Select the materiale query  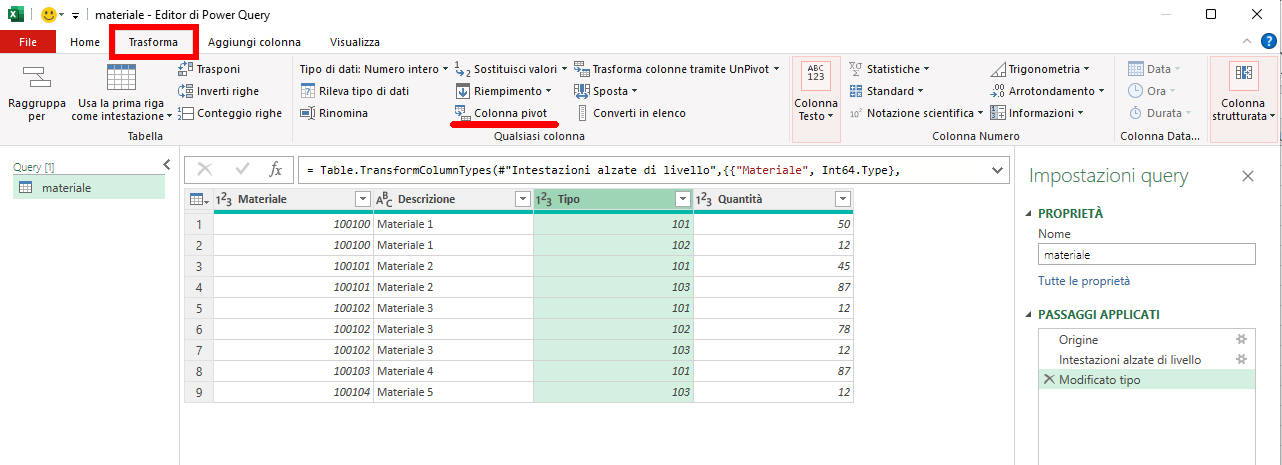pyautogui.click(x=89, y=187)
